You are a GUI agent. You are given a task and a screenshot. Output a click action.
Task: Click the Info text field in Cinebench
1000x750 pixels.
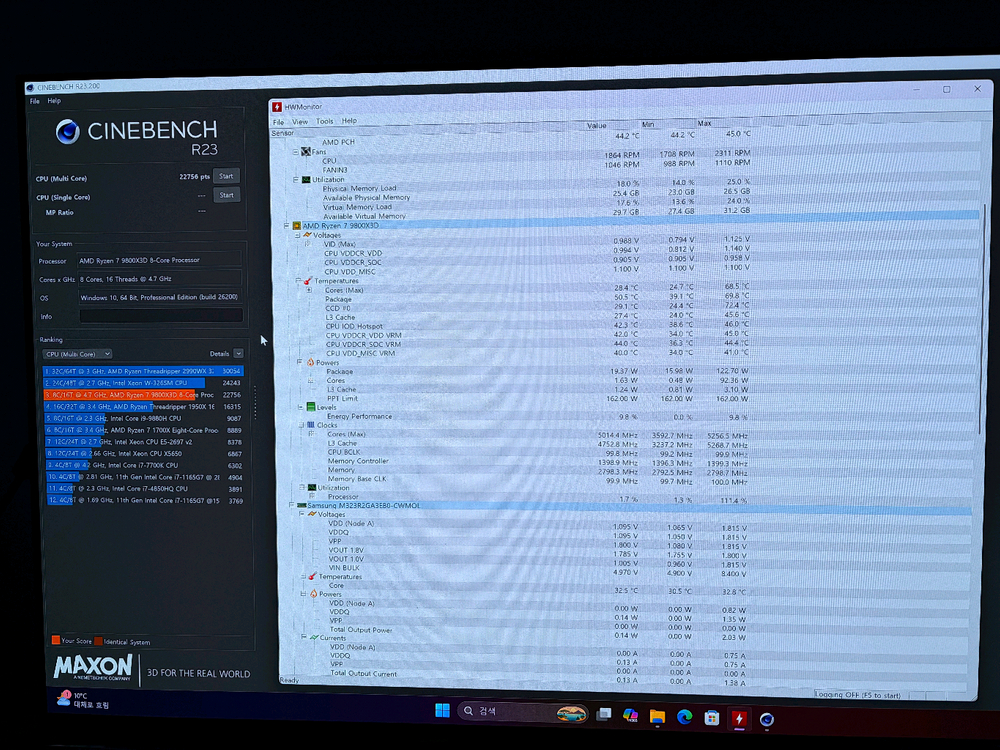coord(161,316)
